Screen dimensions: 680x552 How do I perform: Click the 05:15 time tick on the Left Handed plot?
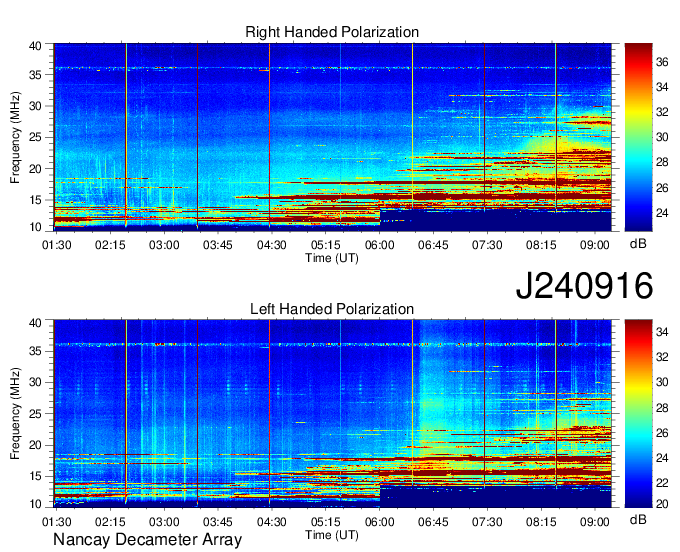[x=326, y=522]
